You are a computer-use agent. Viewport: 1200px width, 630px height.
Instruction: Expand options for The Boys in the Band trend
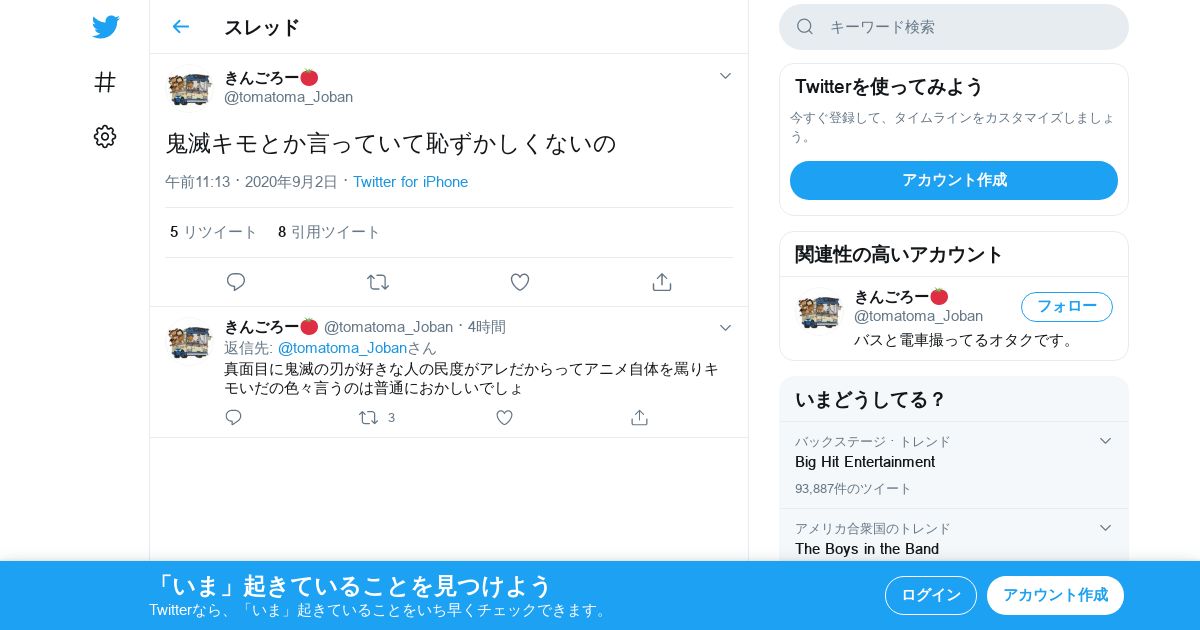pyautogui.click(x=1105, y=528)
